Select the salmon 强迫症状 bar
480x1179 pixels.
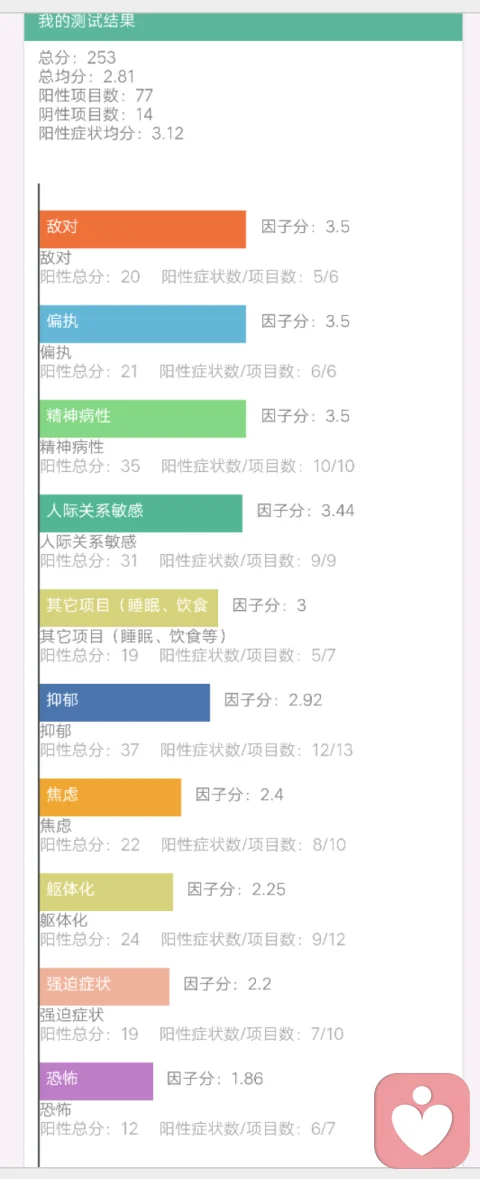pyautogui.click(x=104, y=987)
